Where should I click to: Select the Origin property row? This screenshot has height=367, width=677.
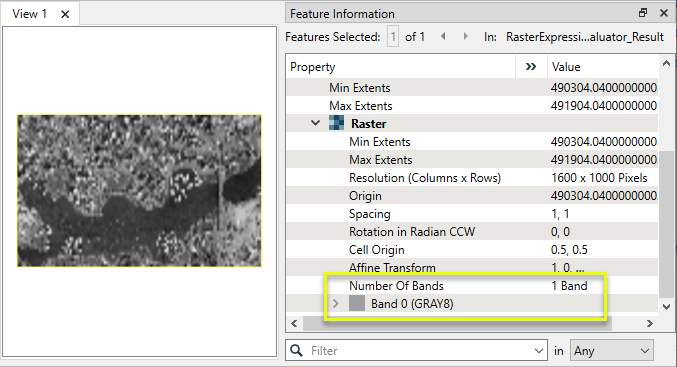pos(472,196)
